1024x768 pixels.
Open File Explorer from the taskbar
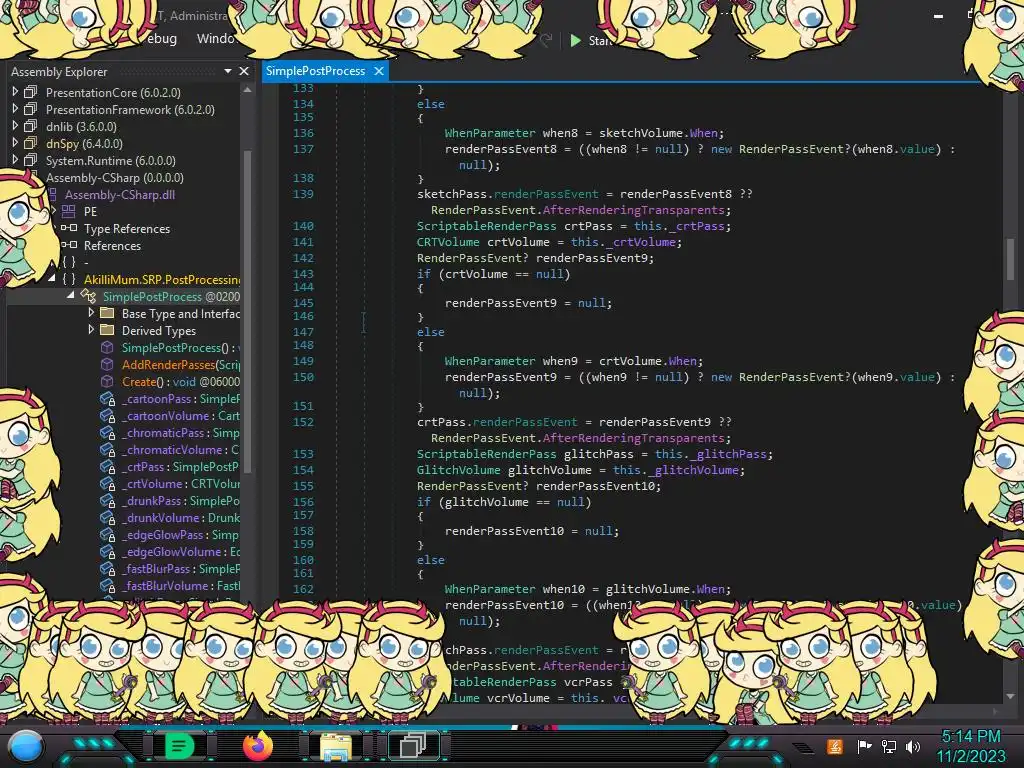[336, 746]
